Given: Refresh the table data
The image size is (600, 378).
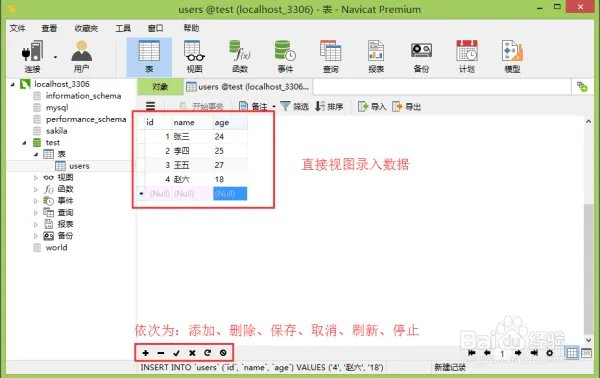Looking at the screenshot, I should [x=207, y=353].
